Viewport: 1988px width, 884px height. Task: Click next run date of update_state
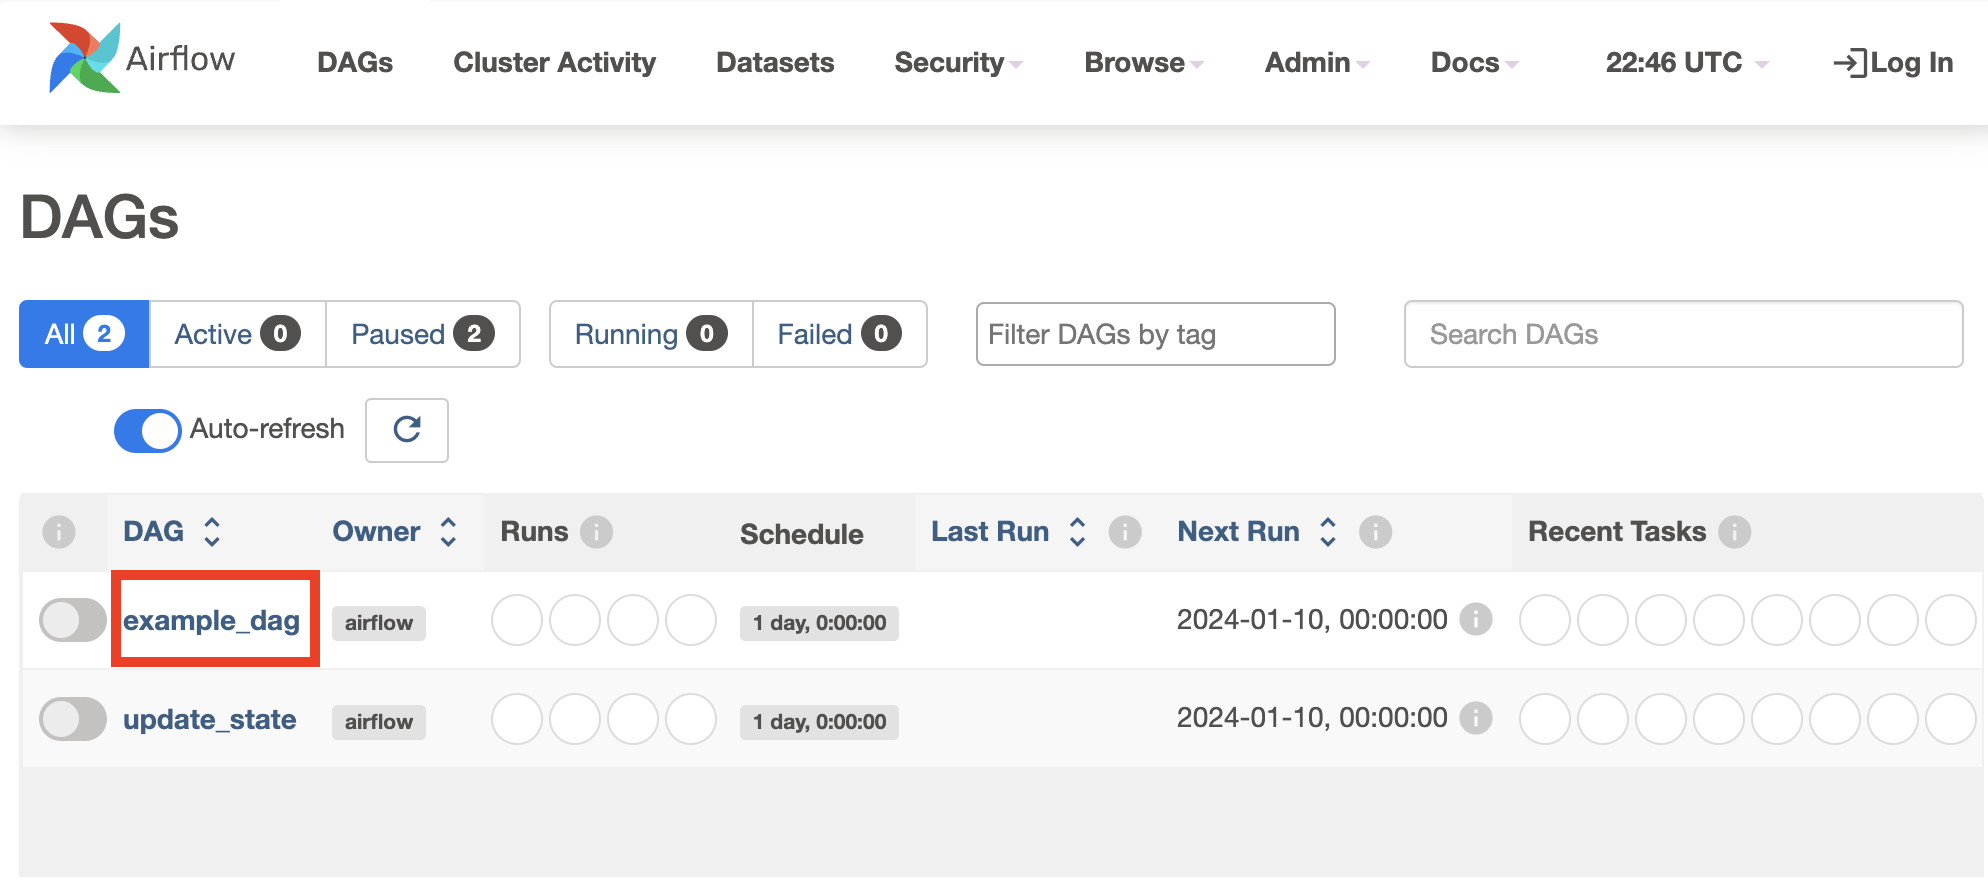[x=1312, y=718]
